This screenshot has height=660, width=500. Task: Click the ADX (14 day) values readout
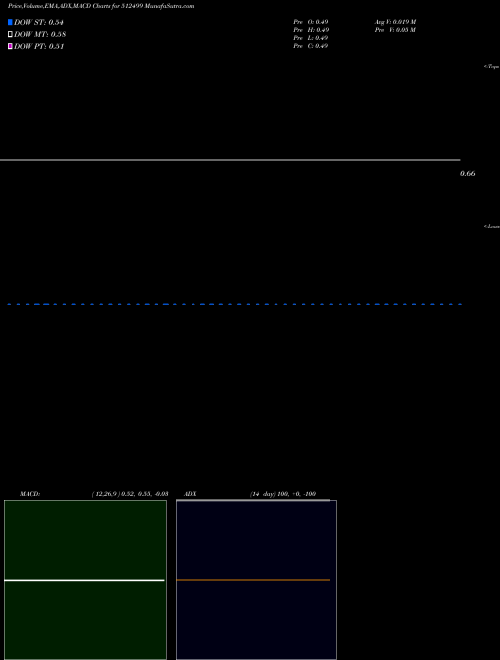coord(283,494)
